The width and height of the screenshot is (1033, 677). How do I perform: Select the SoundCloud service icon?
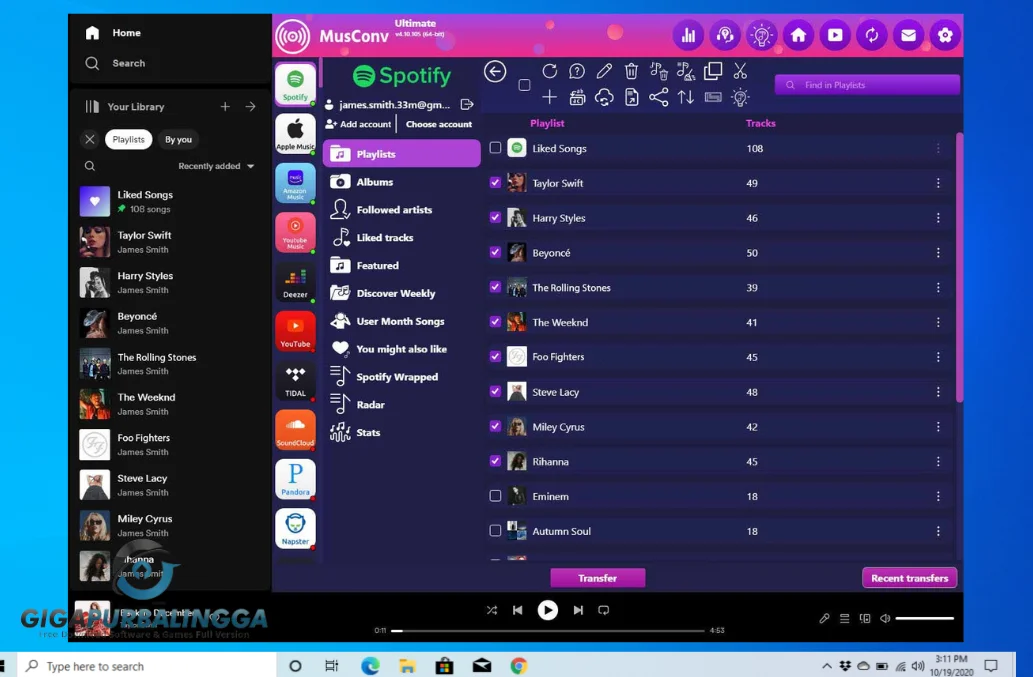tap(295, 429)
